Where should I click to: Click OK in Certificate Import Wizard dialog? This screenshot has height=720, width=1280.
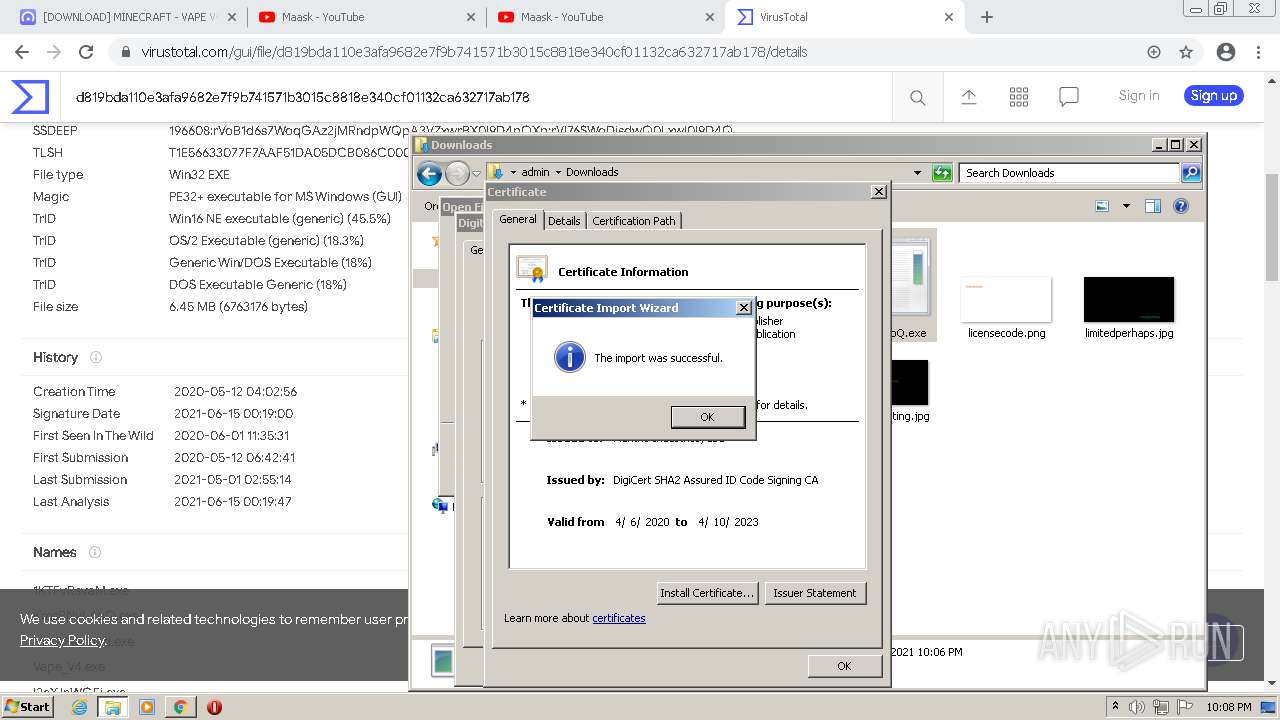pos(707,417)
